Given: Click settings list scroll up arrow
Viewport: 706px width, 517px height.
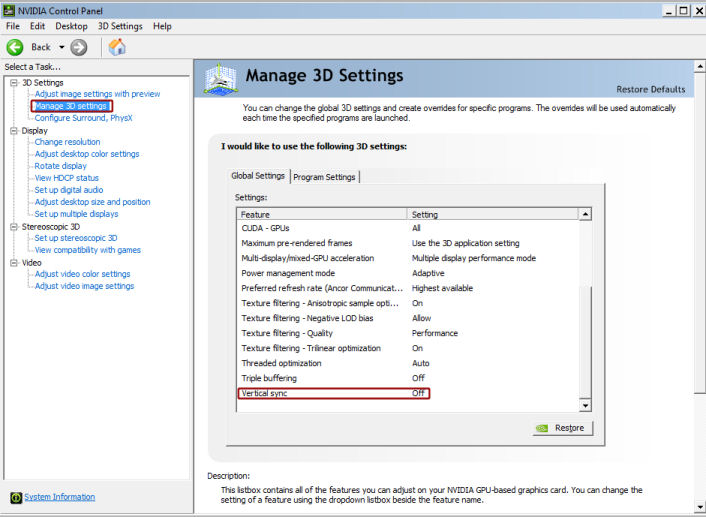Looking at the screenshot, I should pyautogui.click(x=585, y=214).
